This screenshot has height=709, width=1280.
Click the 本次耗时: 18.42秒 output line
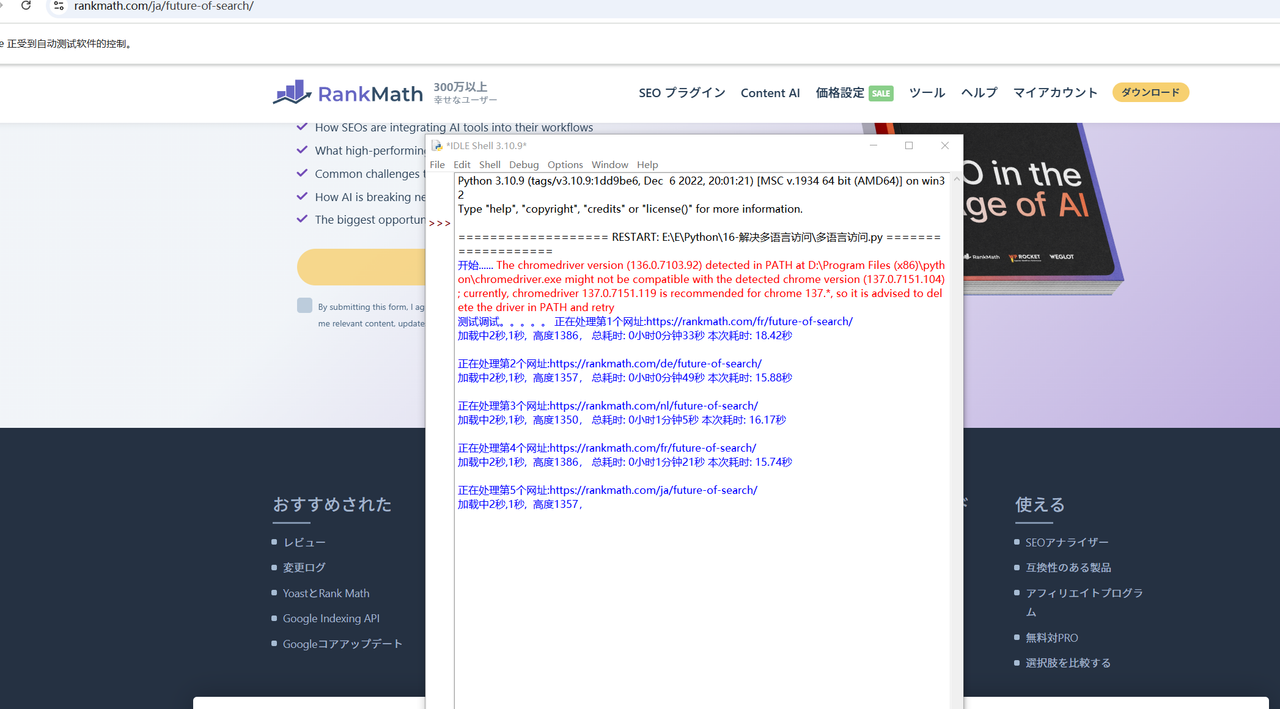point(625,336)
